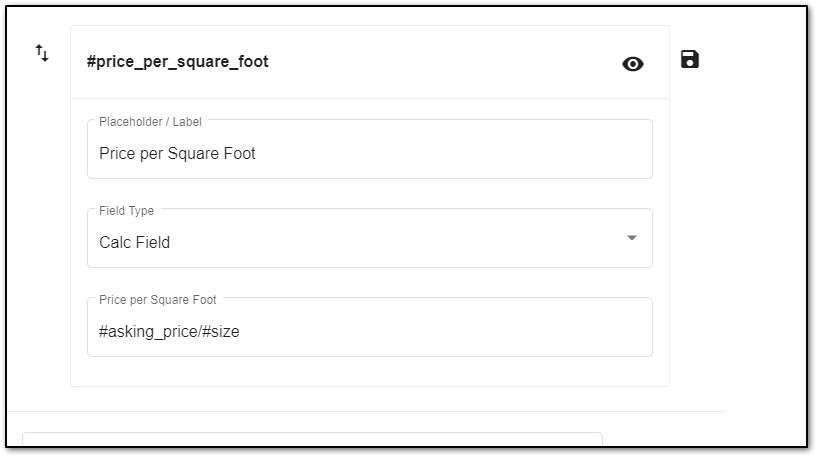Click the 'Price per Square Foot' label text value
The height and width of the screenshot is (457, 817).
[177, 154]
